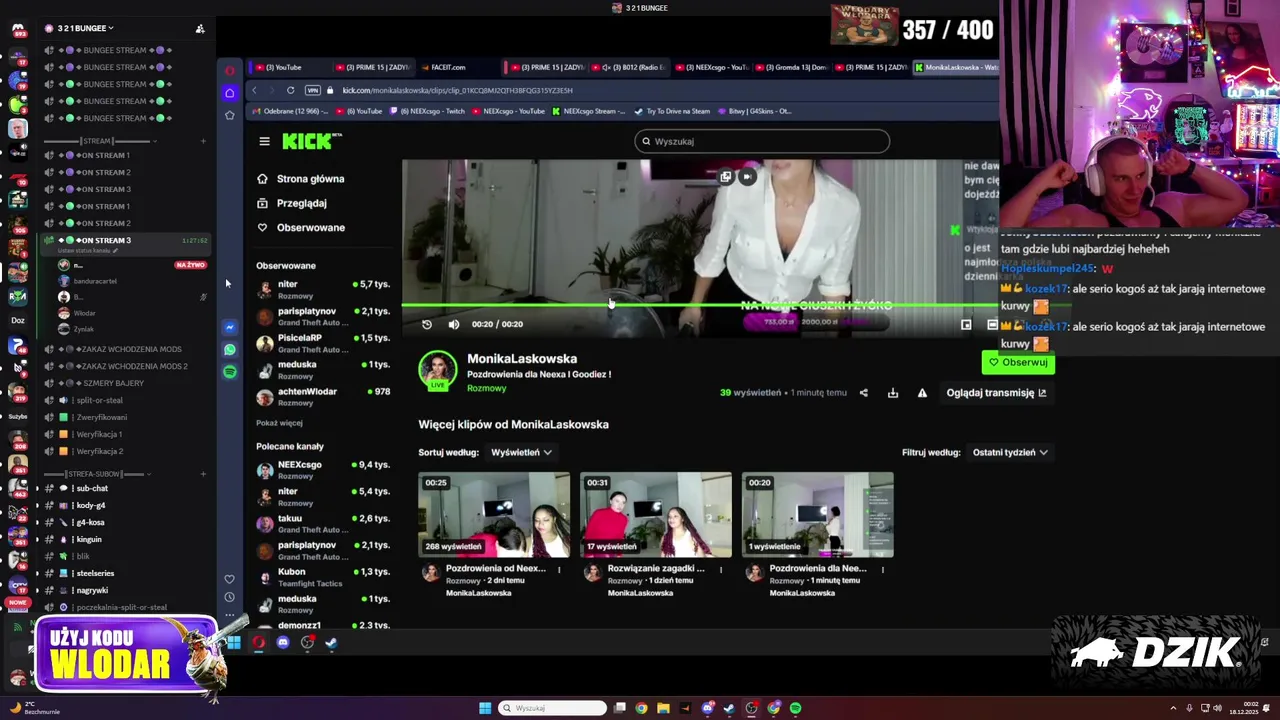Click the VPN badge in address bar
The image size is (1280, 720).
click(313, 90)
